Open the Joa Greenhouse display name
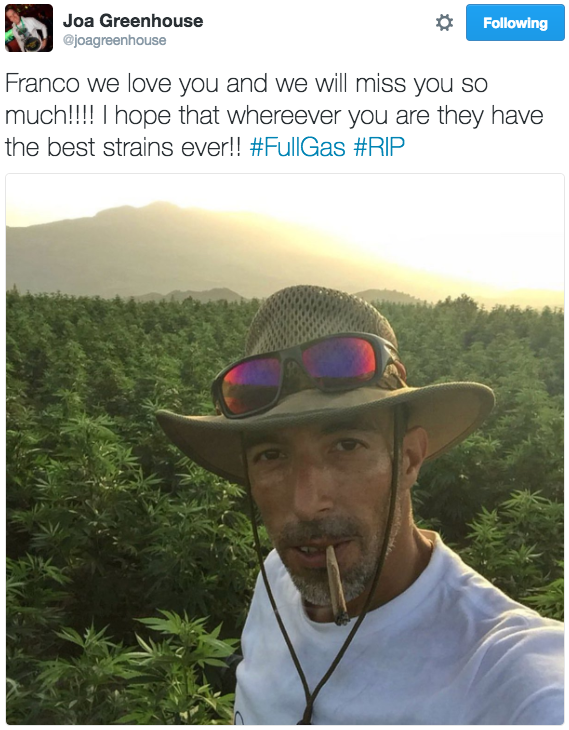 click(133, 21)
